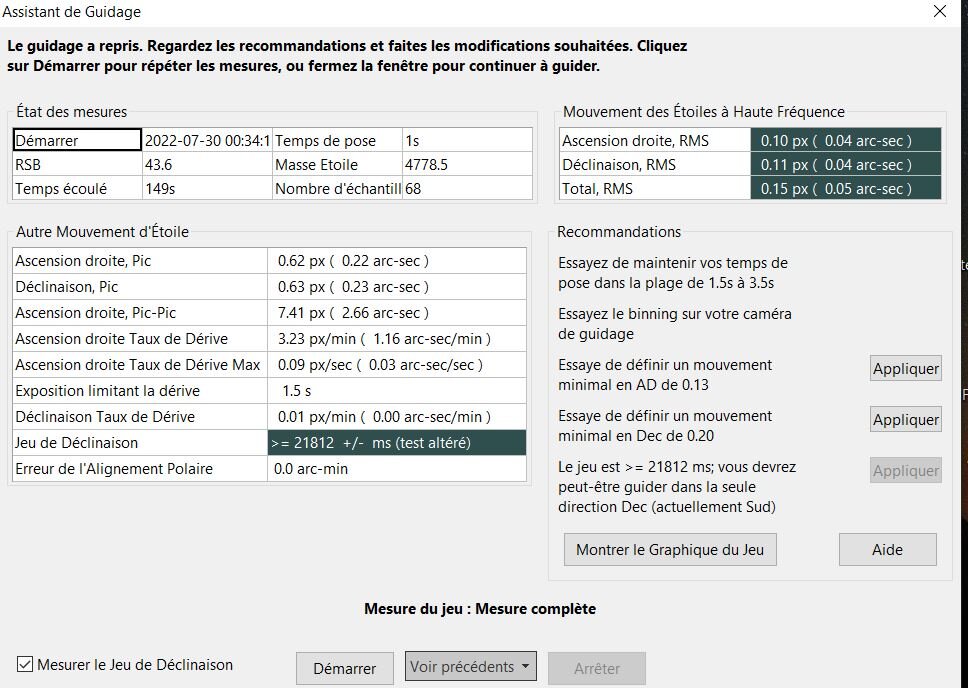Click Jeu de Déclinaison value >= 21812 ms
Screen dimensions: 968x688
tap(397, 443)
